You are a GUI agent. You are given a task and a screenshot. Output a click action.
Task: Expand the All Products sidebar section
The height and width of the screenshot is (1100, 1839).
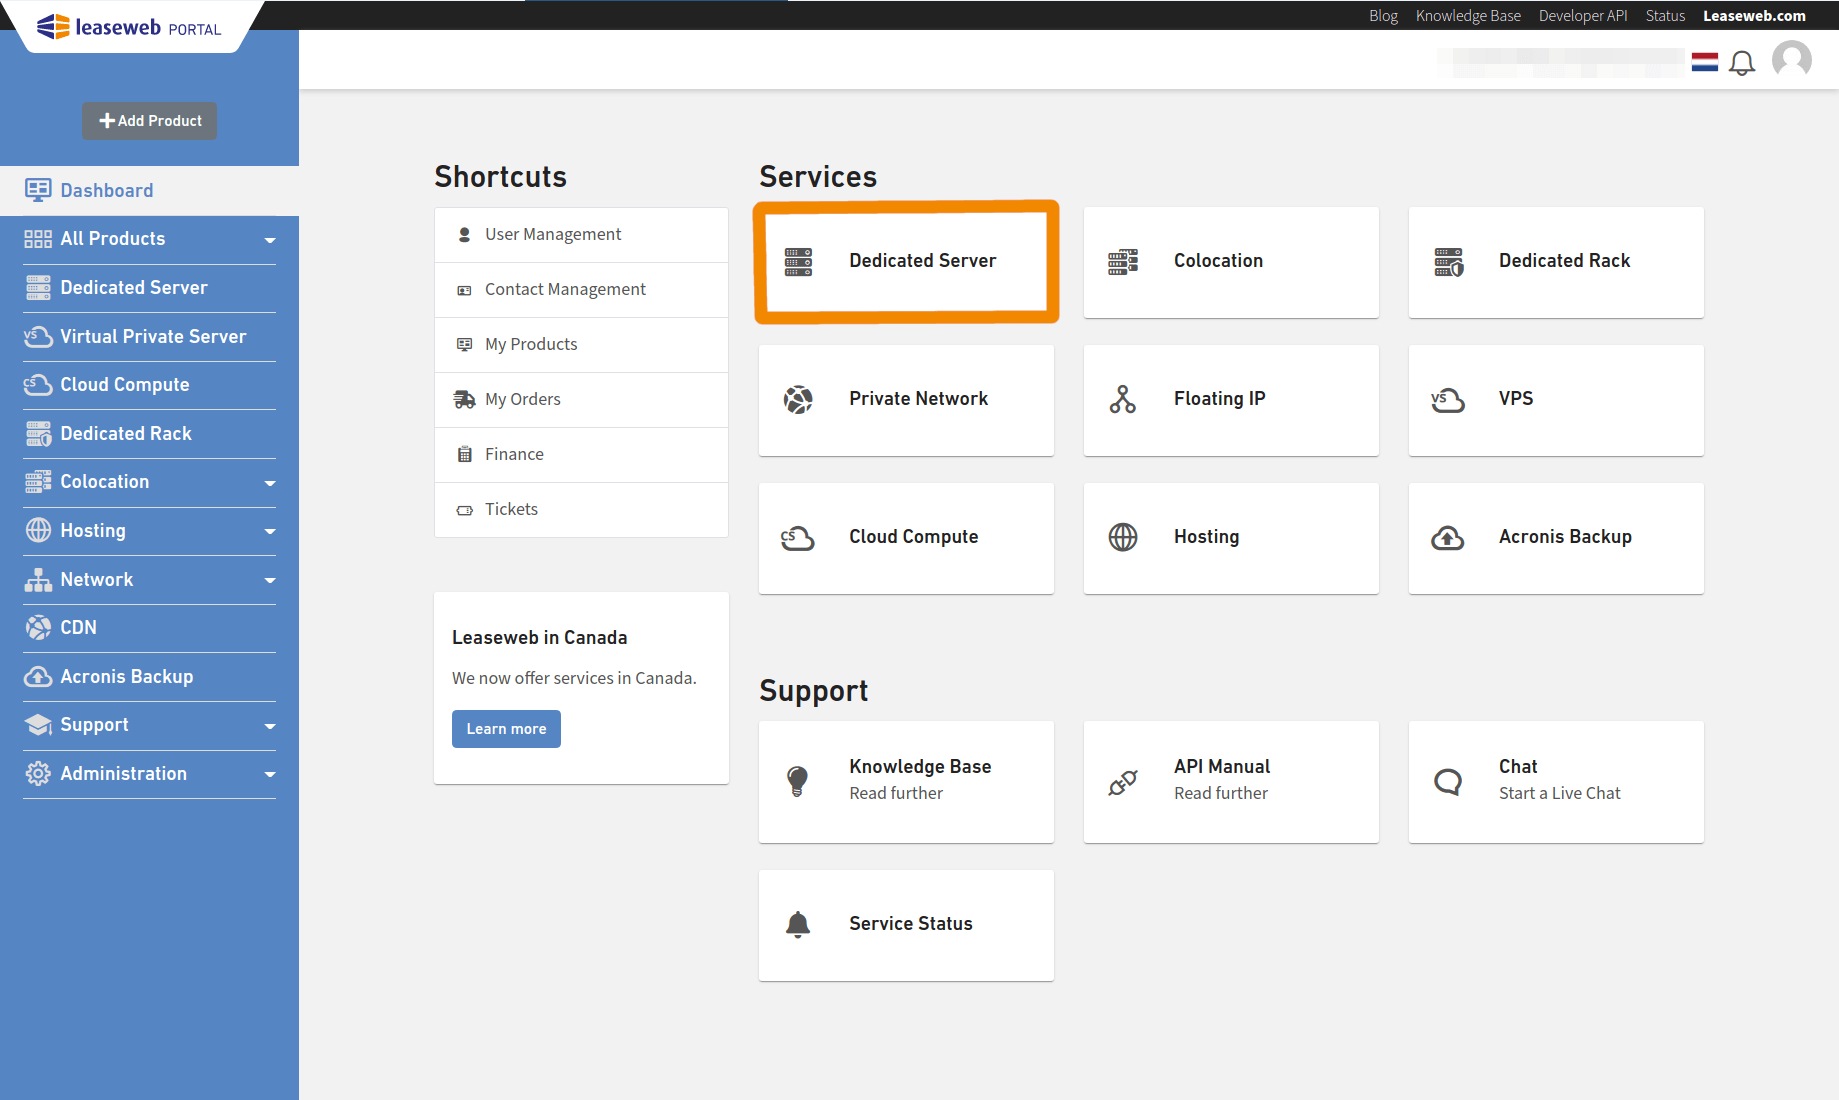coord(268,240)
